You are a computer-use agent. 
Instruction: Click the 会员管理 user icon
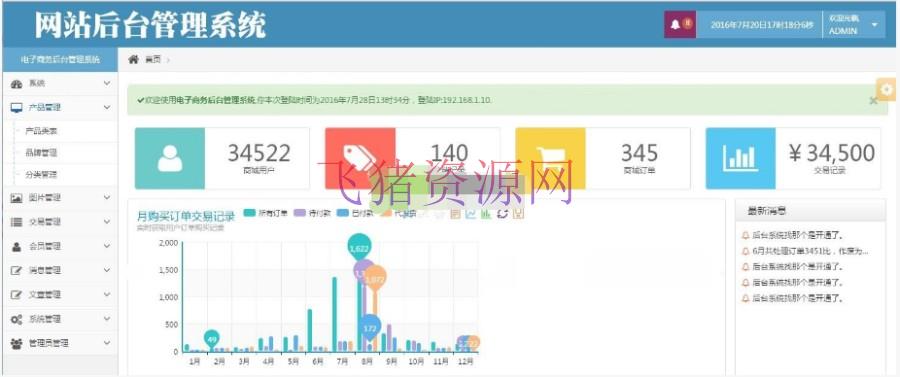pyautogui.click(x=17, y=246)
